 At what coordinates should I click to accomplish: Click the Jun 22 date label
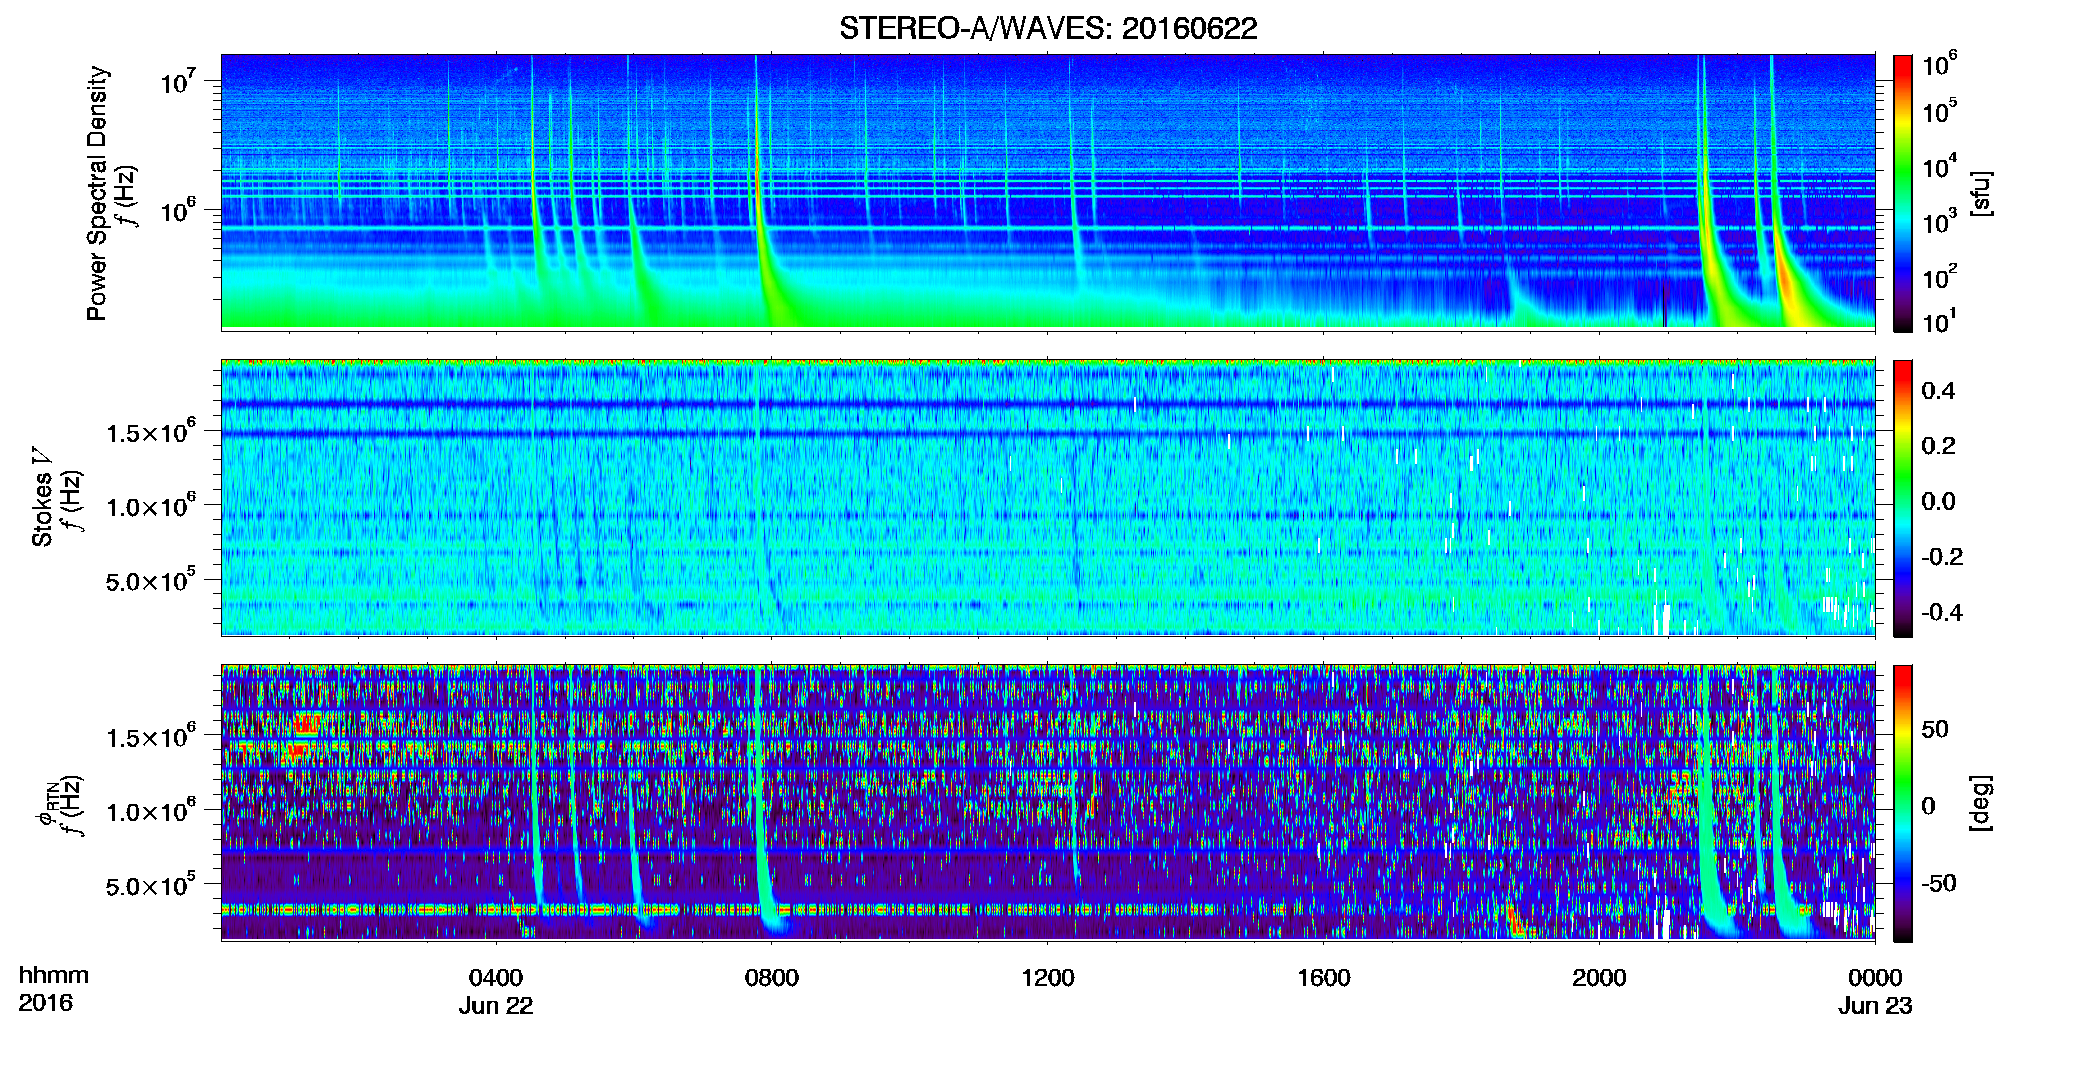pos(496,1006)
